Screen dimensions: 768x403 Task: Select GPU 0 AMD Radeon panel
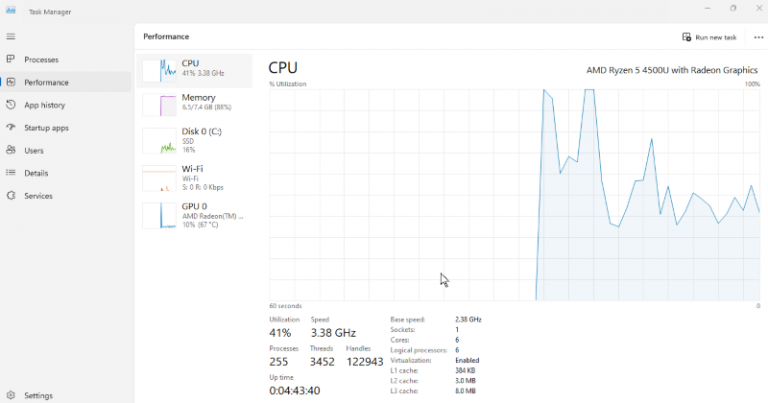click(x=195, y=215)
